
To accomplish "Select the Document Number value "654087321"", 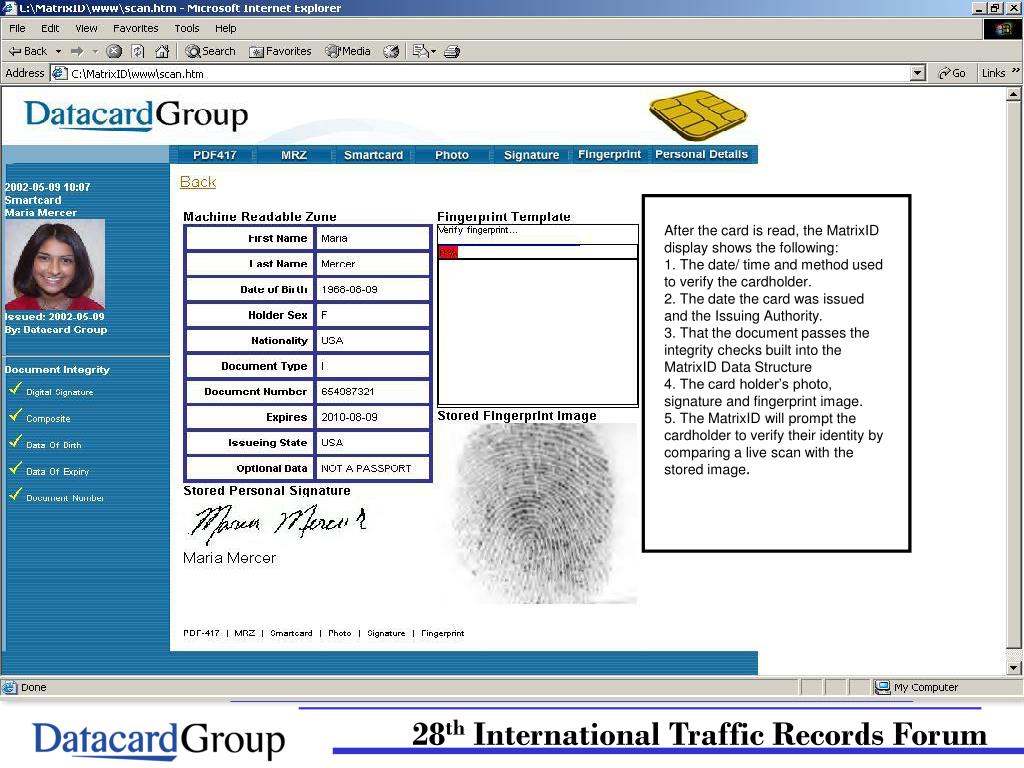I will tap(347, 391).
